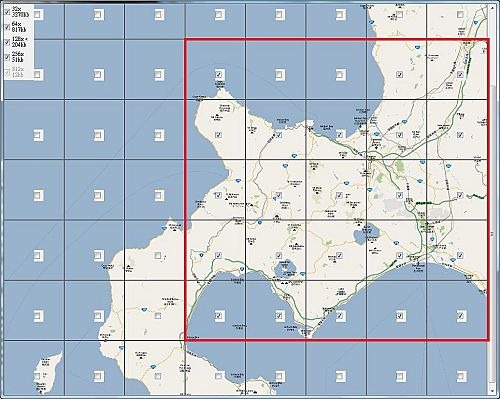Uncheck tile at red selection's top-right corner
Screen dimensions: 500x399
click(460, 75)
